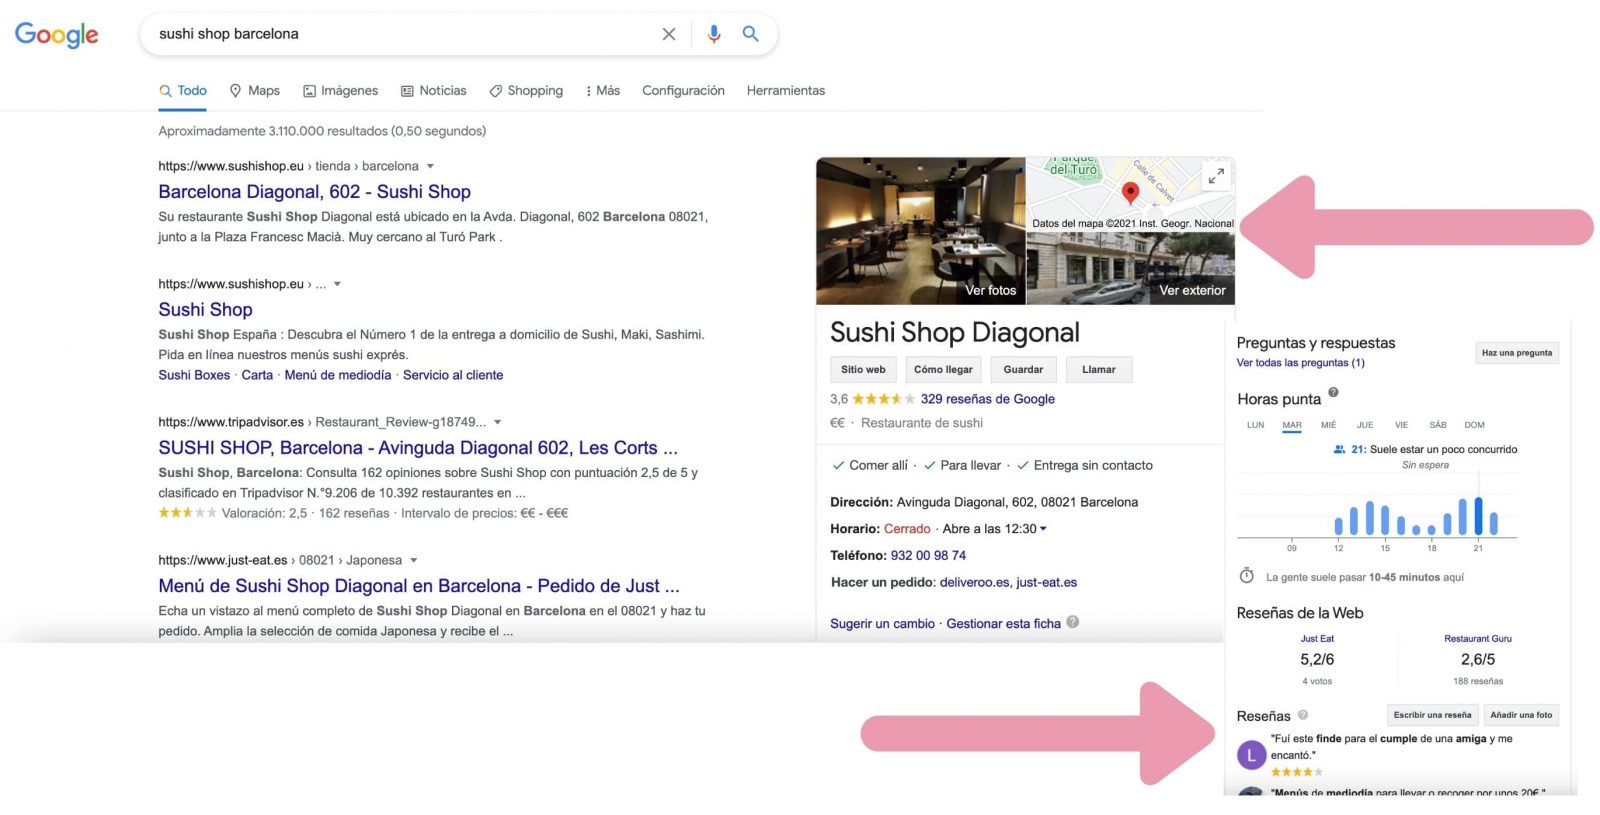1600x815 pixels.
Task: Select LUN day in Horas punta
Action: tap(1255, 425)
